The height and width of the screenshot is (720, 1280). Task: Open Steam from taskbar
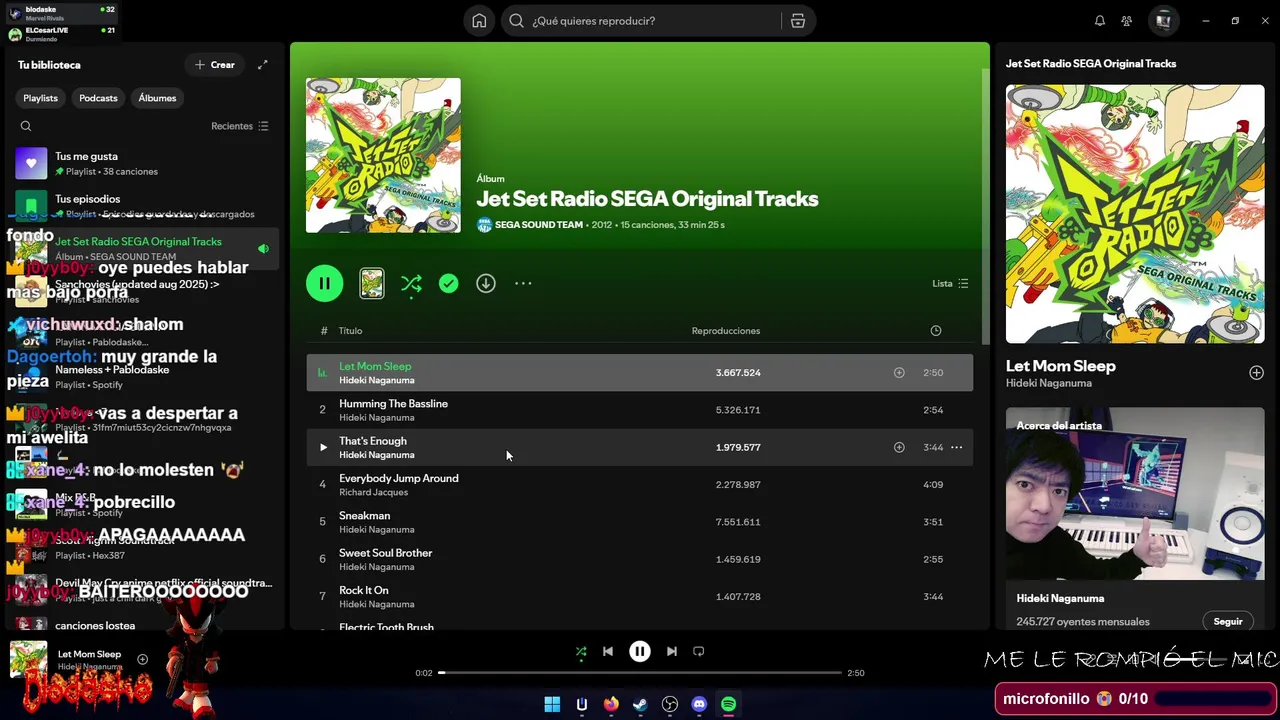point(640,705)
